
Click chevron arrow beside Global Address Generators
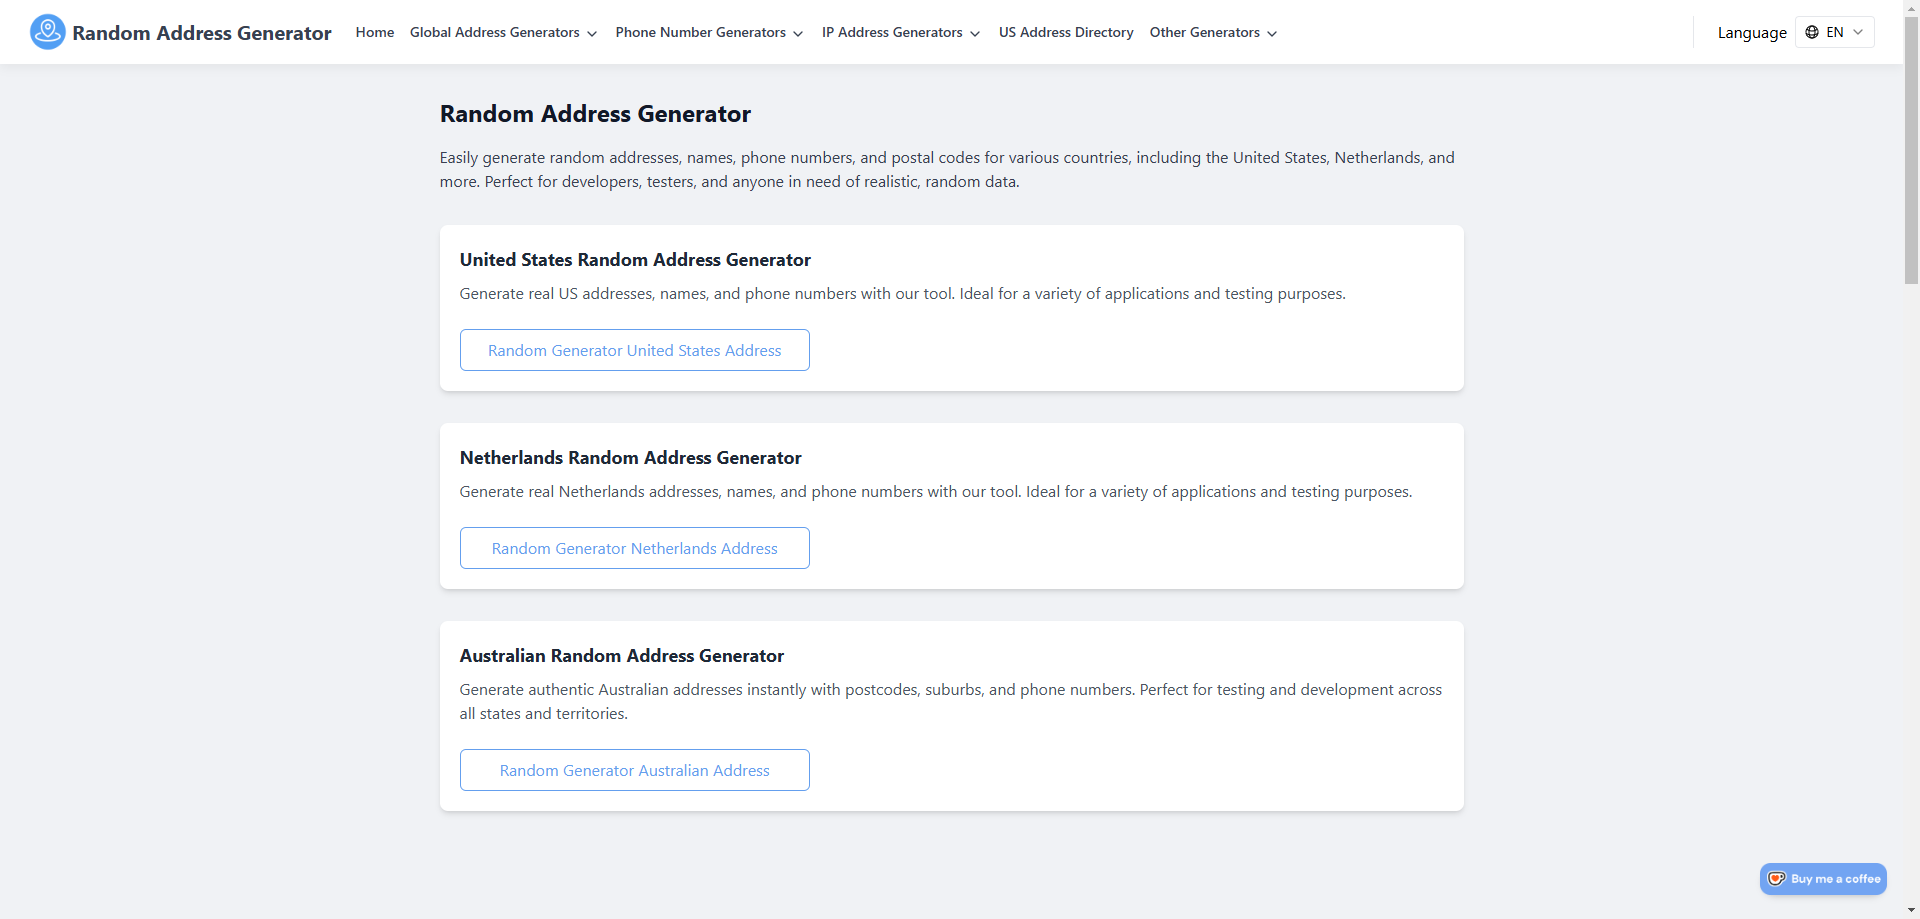(592, 33)
